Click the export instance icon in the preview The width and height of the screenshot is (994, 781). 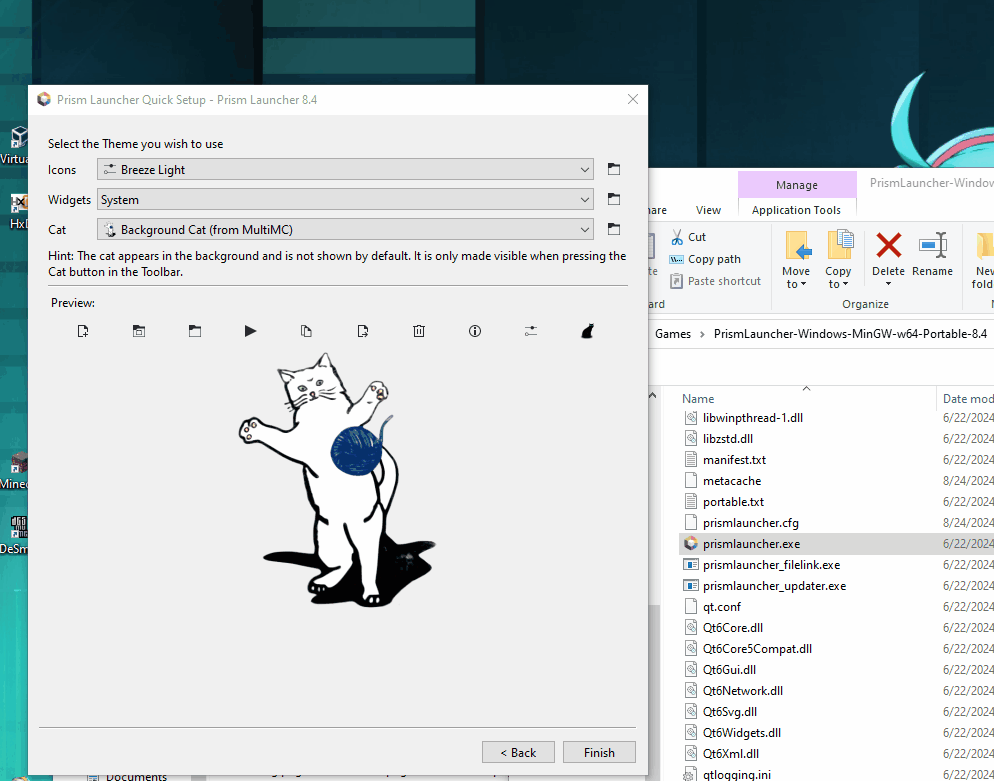tap(363, 331)
